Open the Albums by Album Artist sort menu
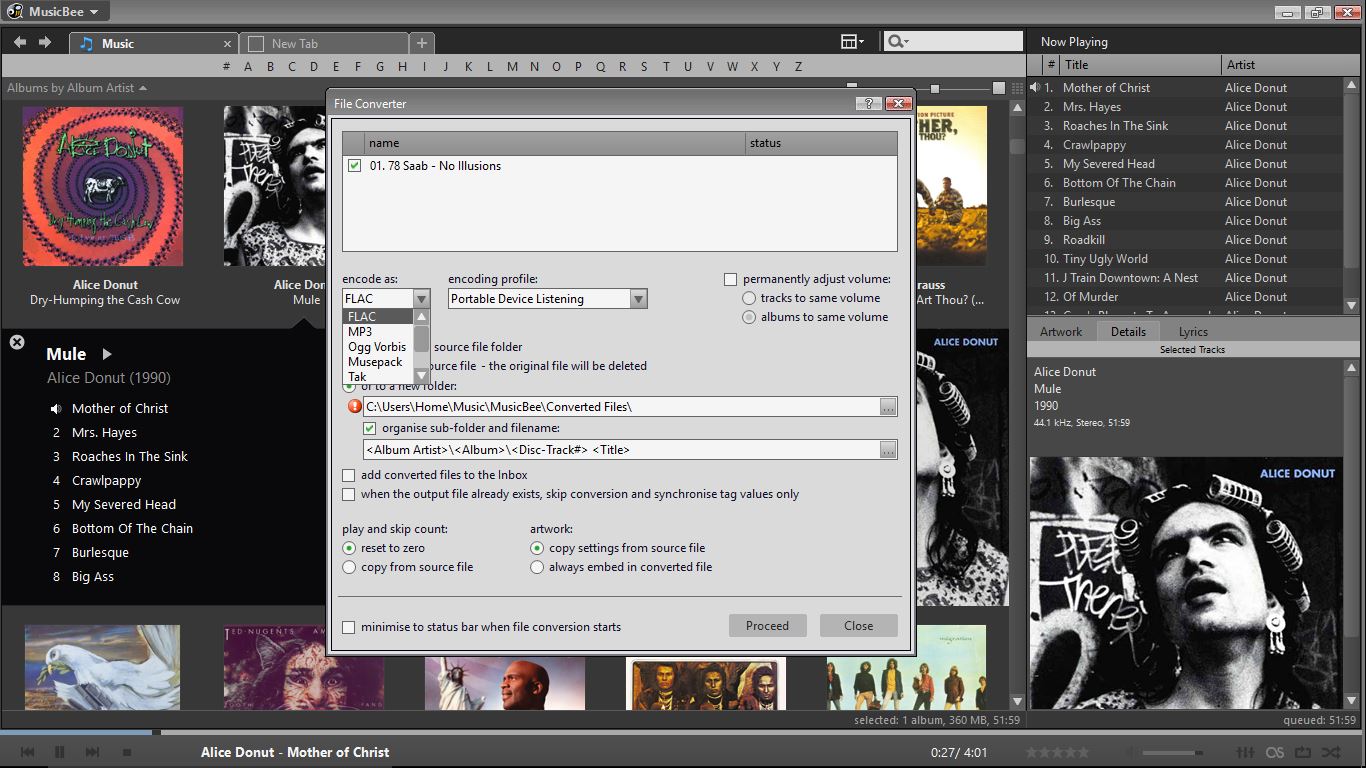Viewport: 1366px width, 768px height. (77, 88)
